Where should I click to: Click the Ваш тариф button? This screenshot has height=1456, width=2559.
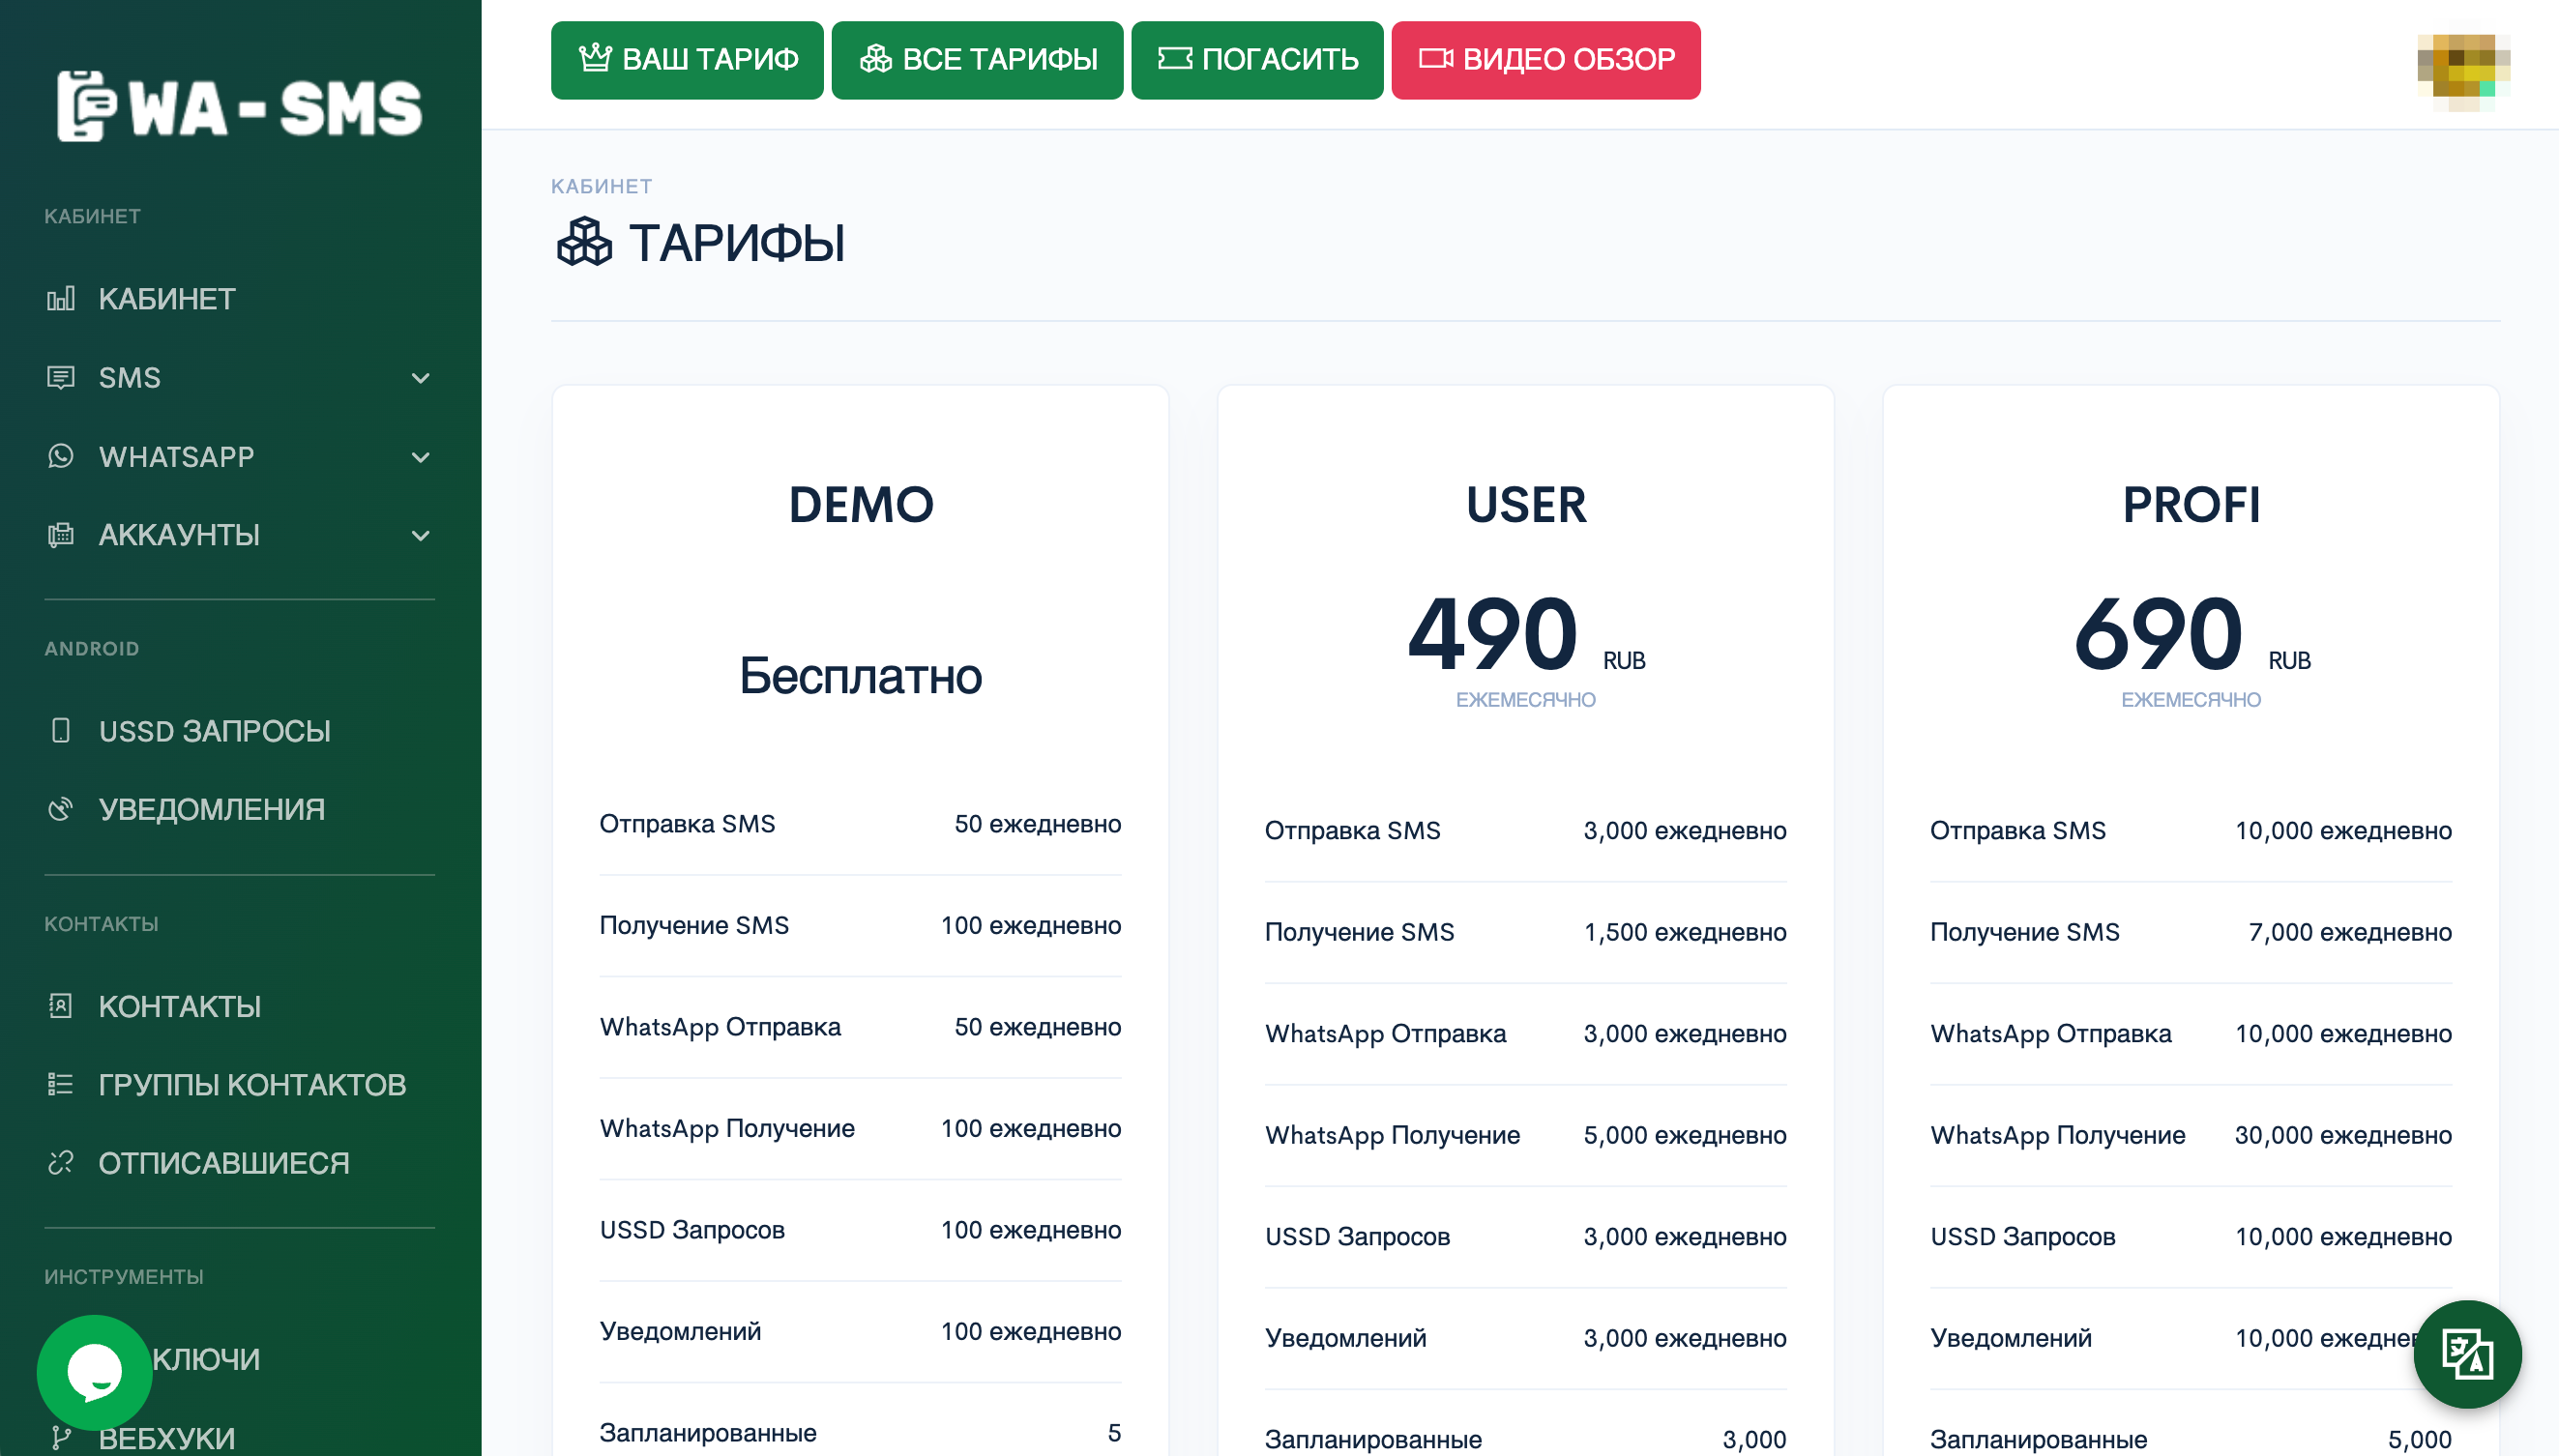(x=687, y=60)
